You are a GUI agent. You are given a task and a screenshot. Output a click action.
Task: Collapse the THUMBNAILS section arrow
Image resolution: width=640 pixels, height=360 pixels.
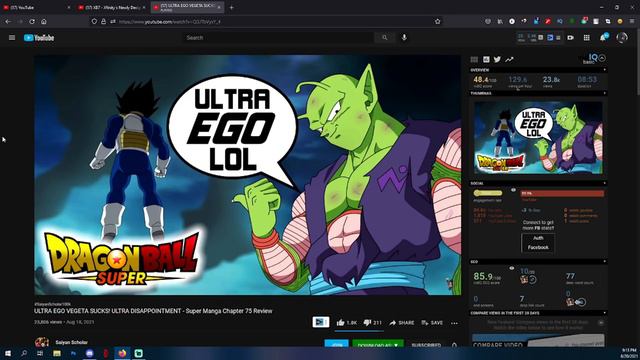604,93
